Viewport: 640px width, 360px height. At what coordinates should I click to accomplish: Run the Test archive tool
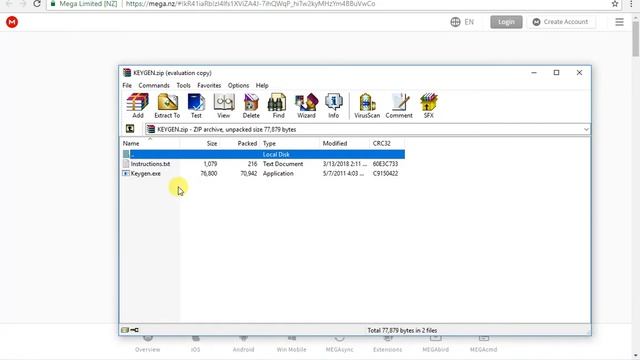pos(196,106)
